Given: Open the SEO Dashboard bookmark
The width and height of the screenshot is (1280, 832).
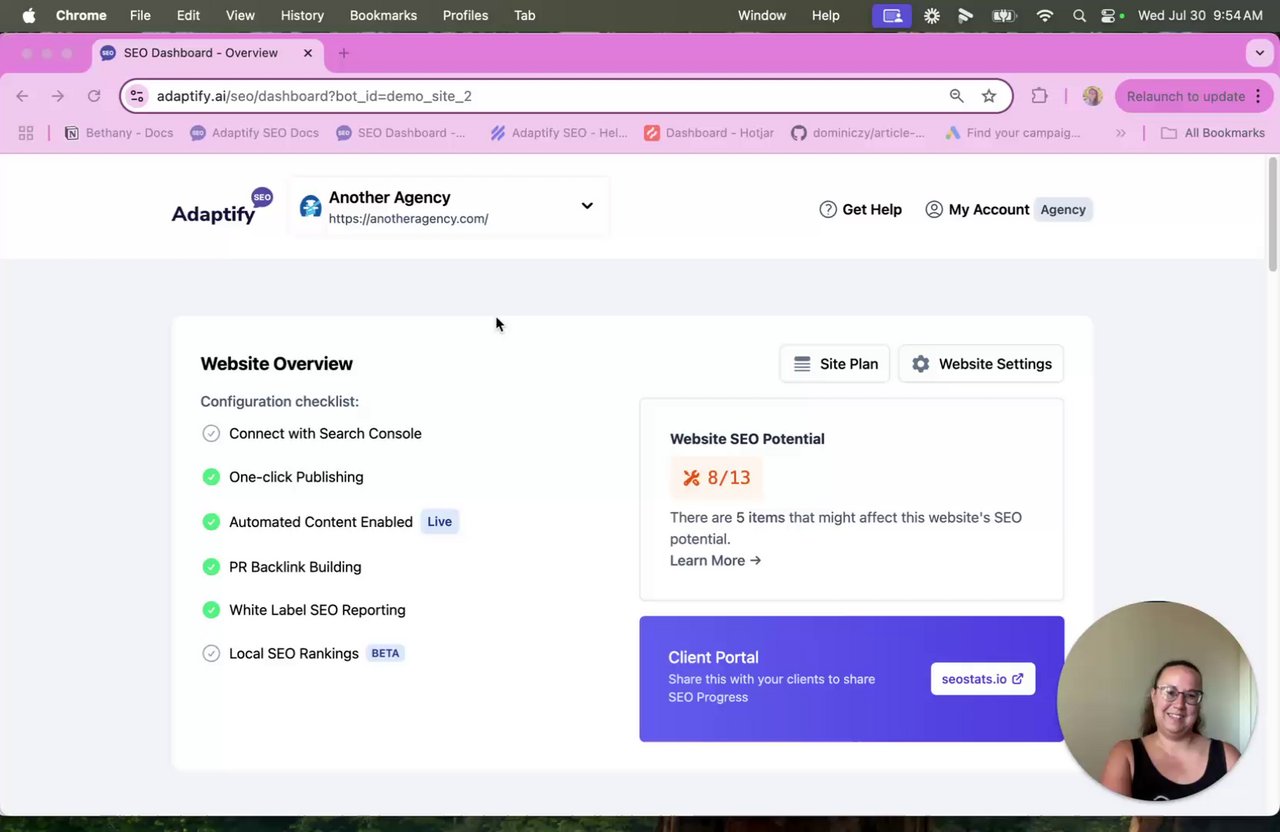Looking at the screenshot, I should point(402,133).
